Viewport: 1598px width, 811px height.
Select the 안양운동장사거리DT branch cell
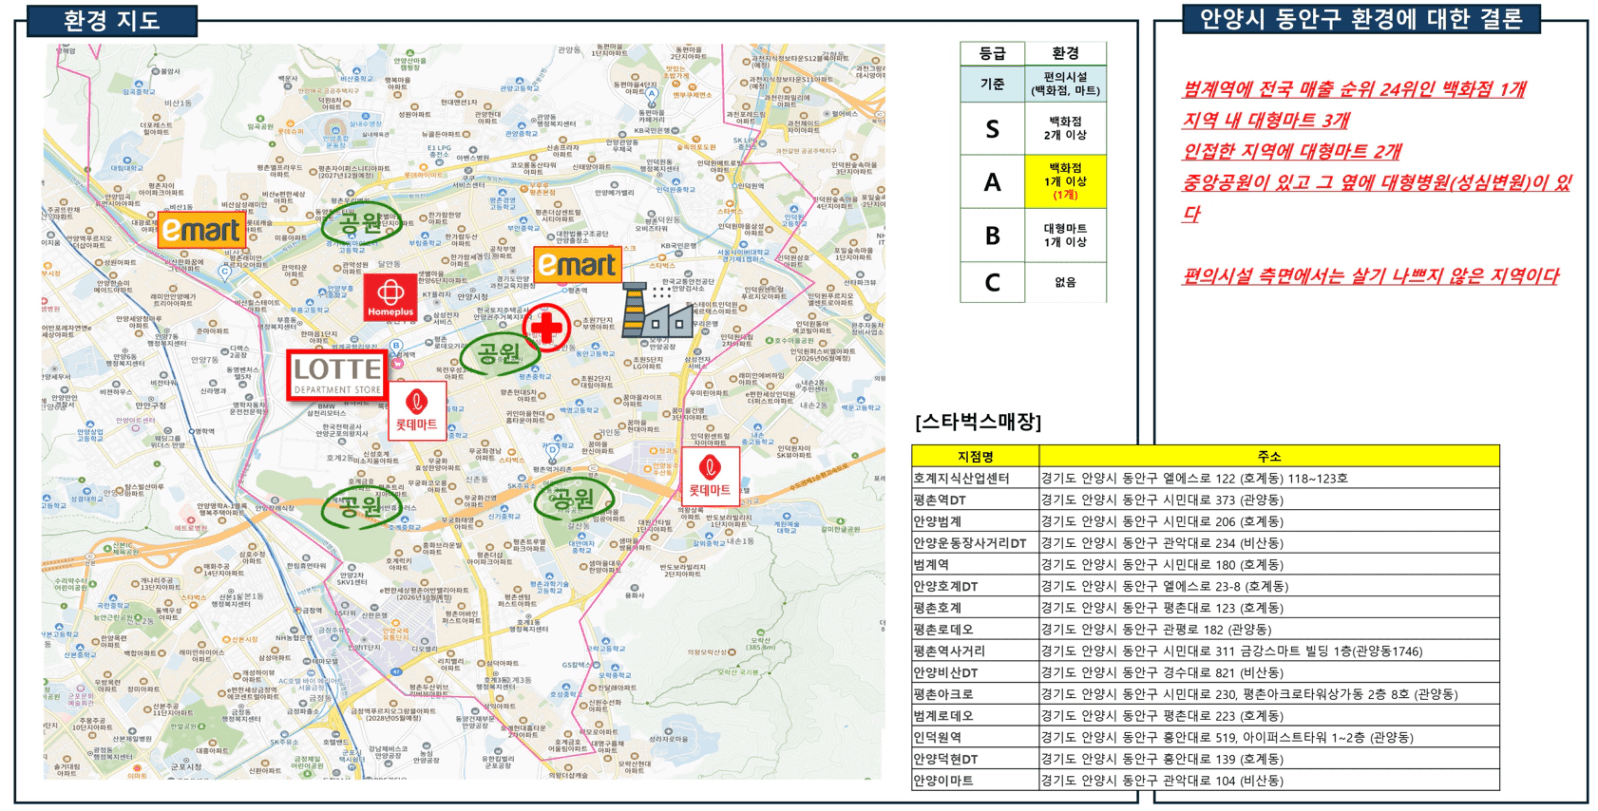coord(975,543)
